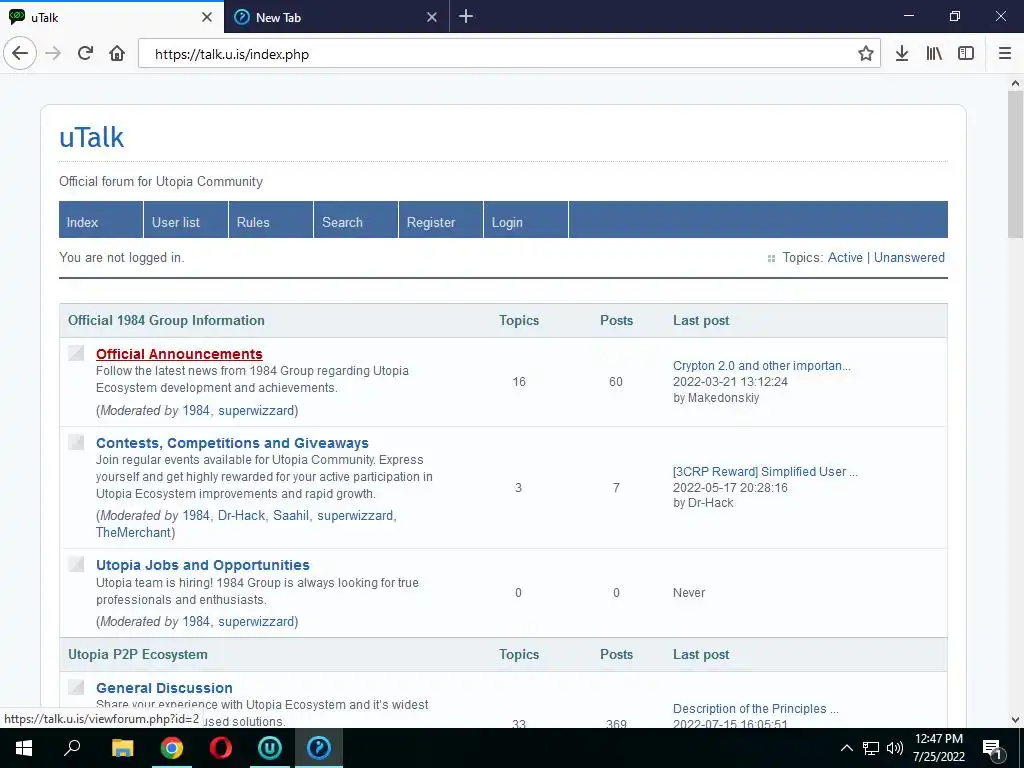1024x768 pixels.
Task: Open the browser hamburger menu
Action: (x=1004, y=54)
